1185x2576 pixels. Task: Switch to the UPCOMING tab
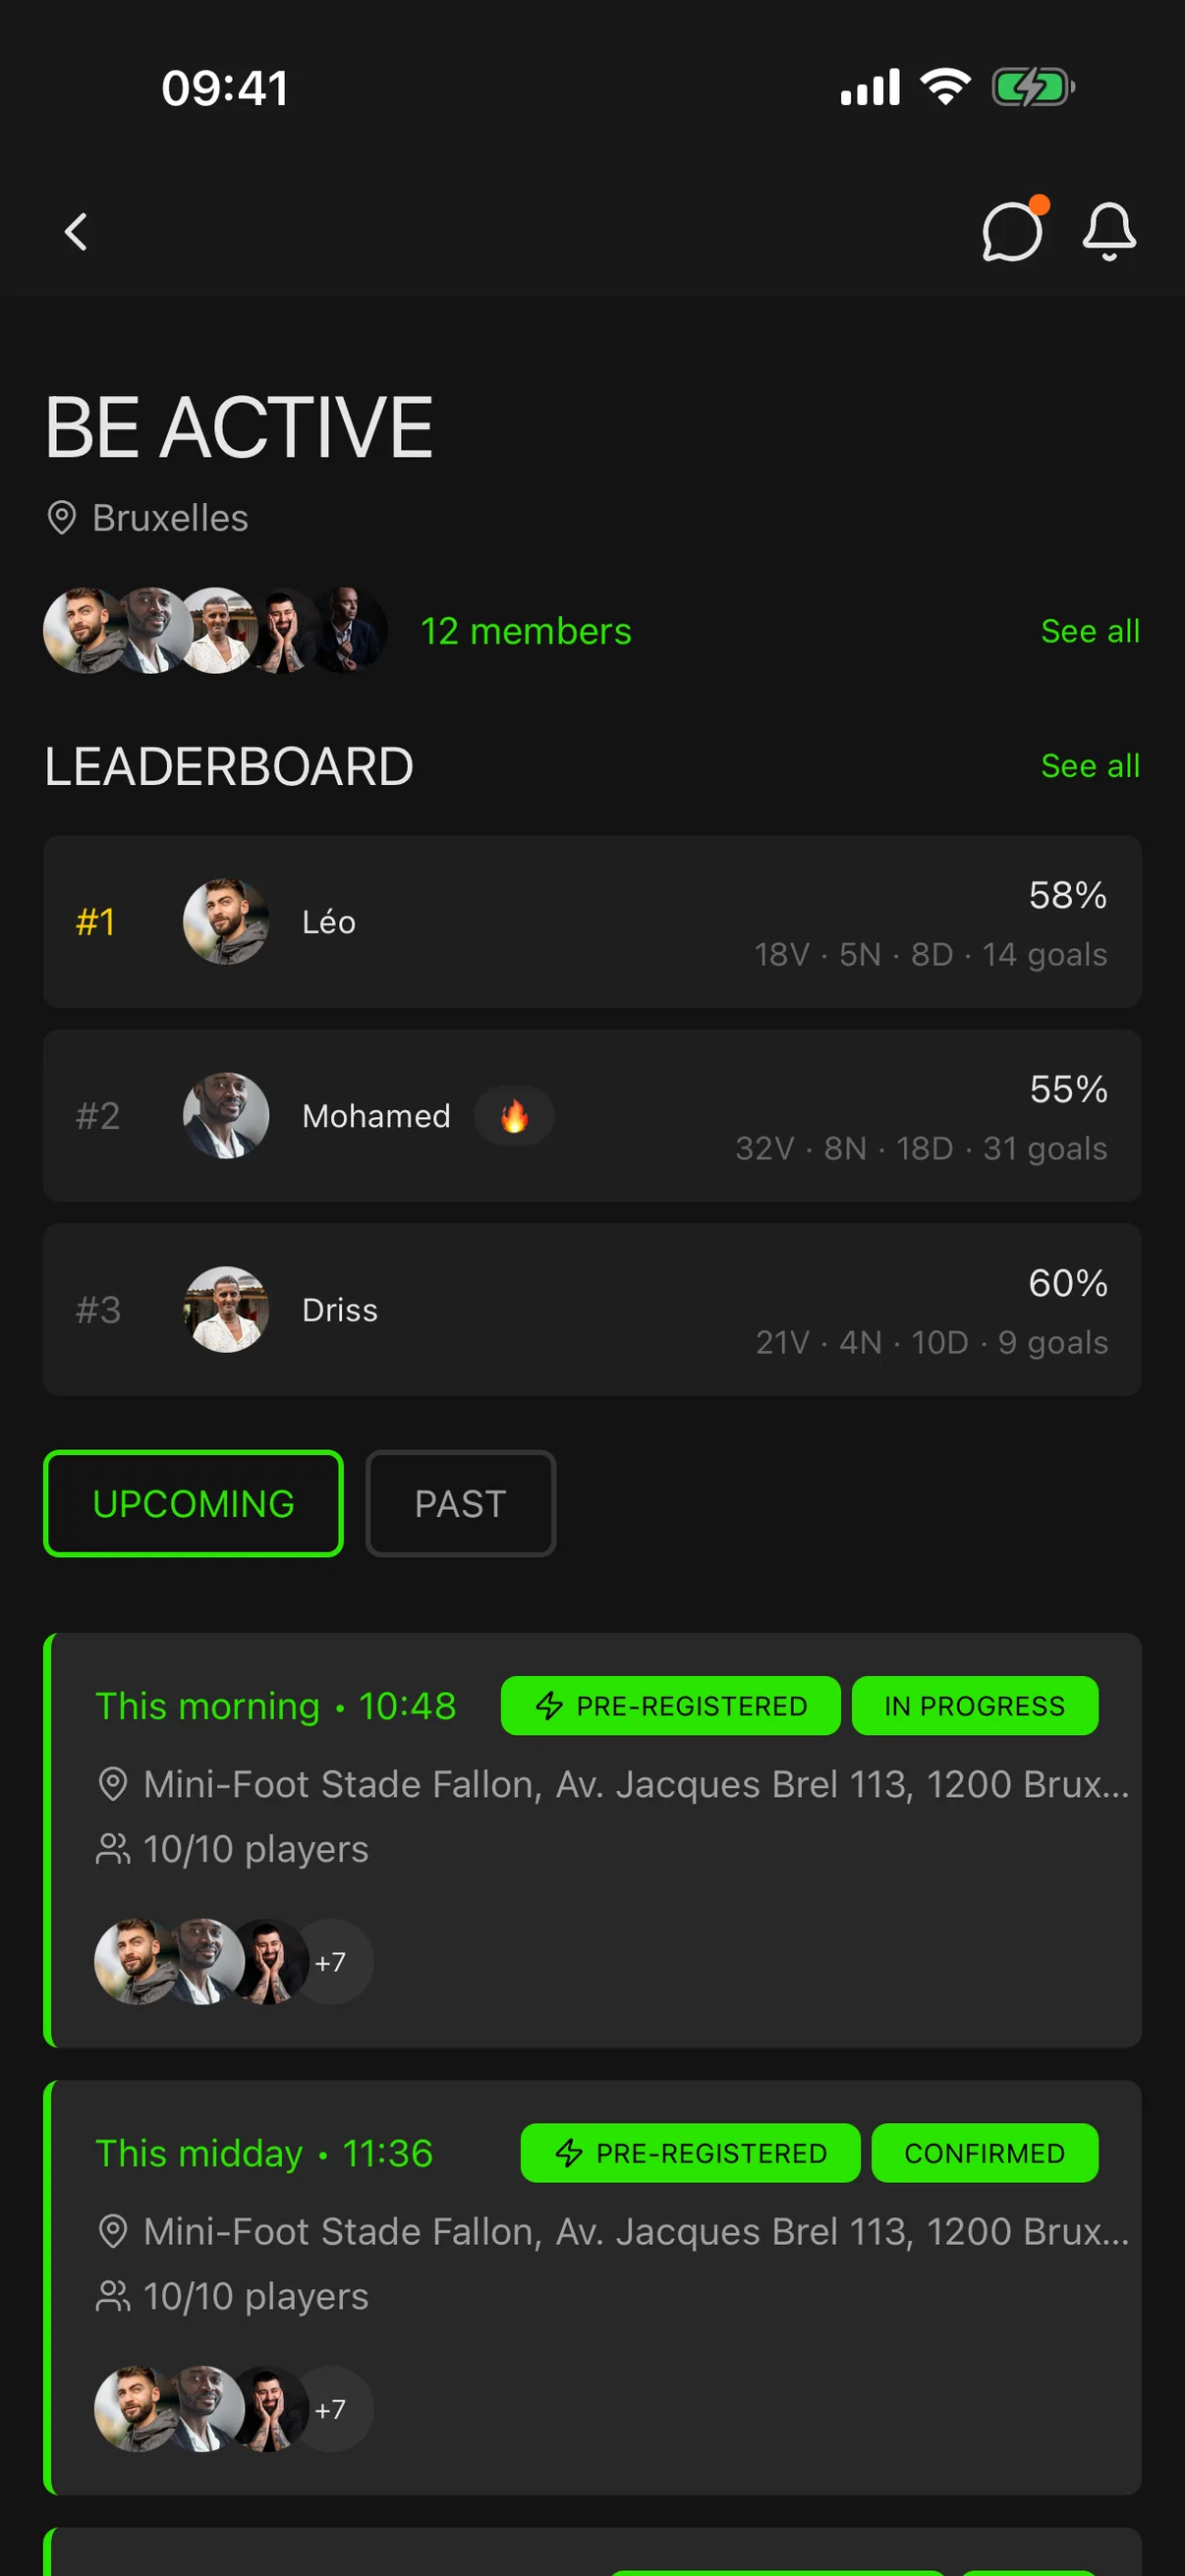[x=193, y=1503]
